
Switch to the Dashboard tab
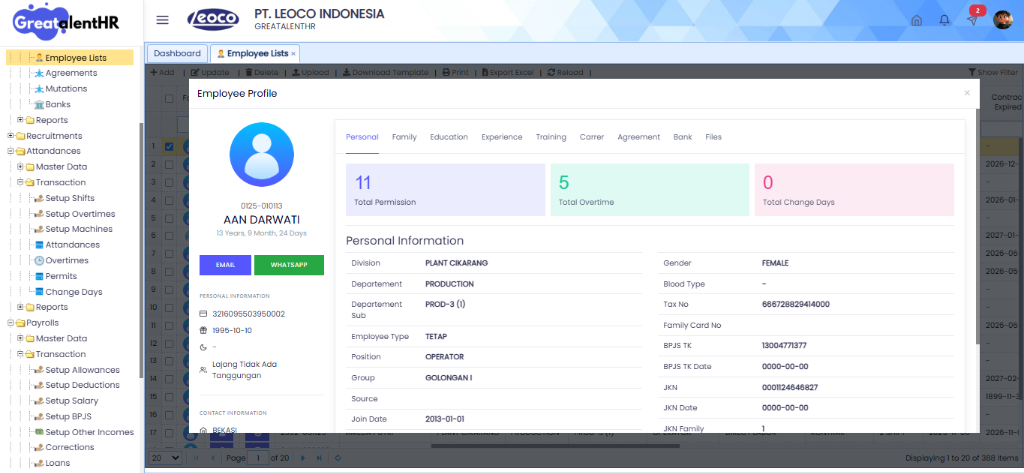pos(178,54)
